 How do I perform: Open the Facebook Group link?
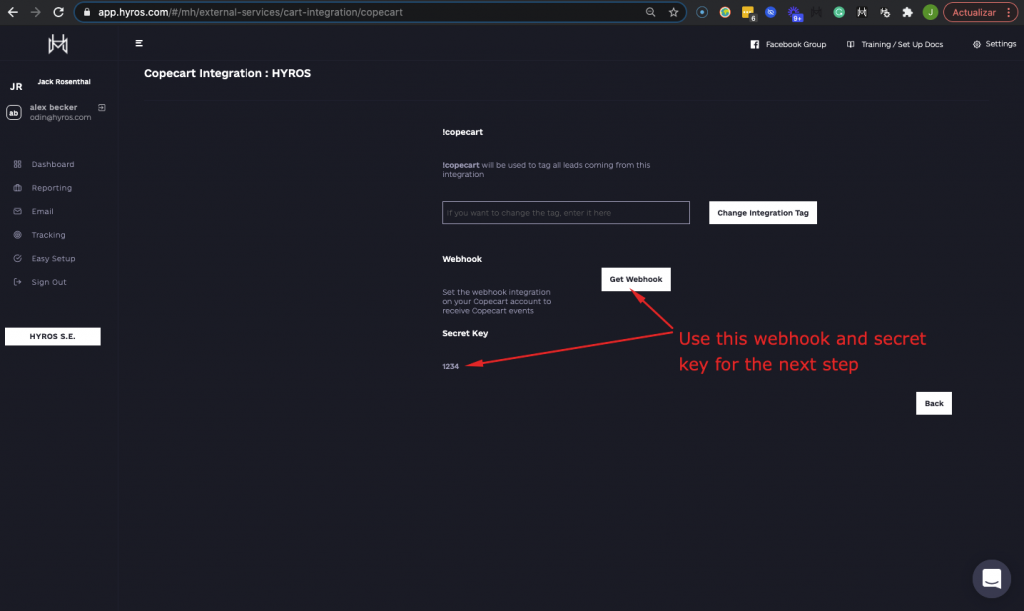795,44
